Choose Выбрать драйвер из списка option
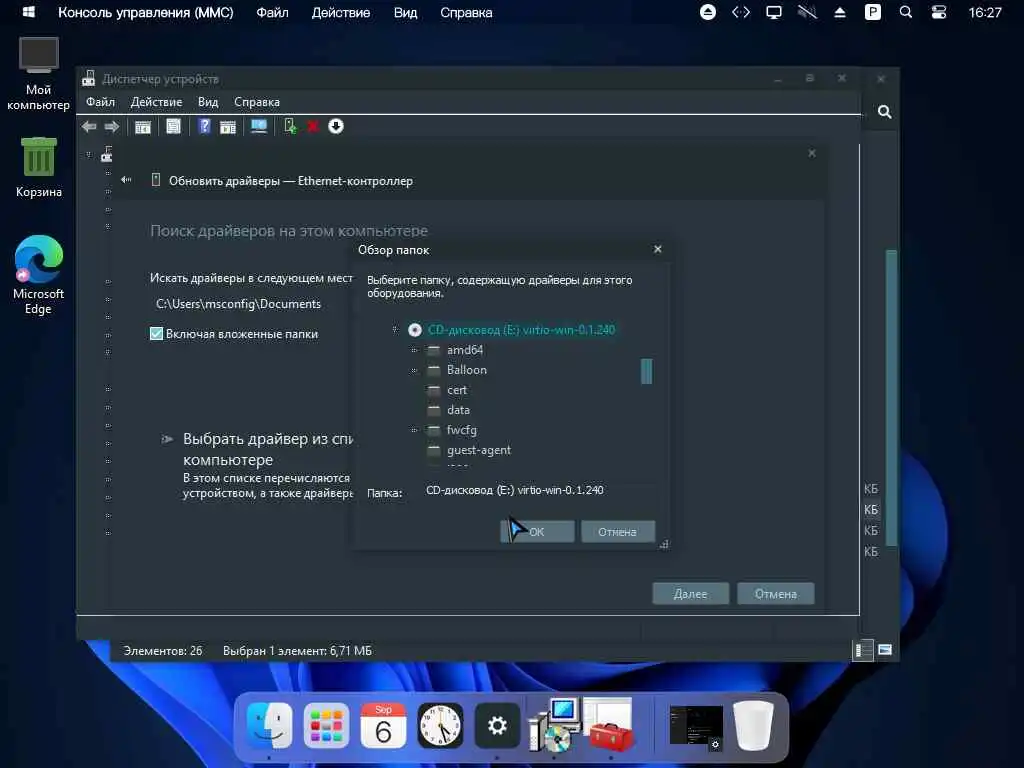The width and height of the screenshot is (1024, 768). coord(258,464)
